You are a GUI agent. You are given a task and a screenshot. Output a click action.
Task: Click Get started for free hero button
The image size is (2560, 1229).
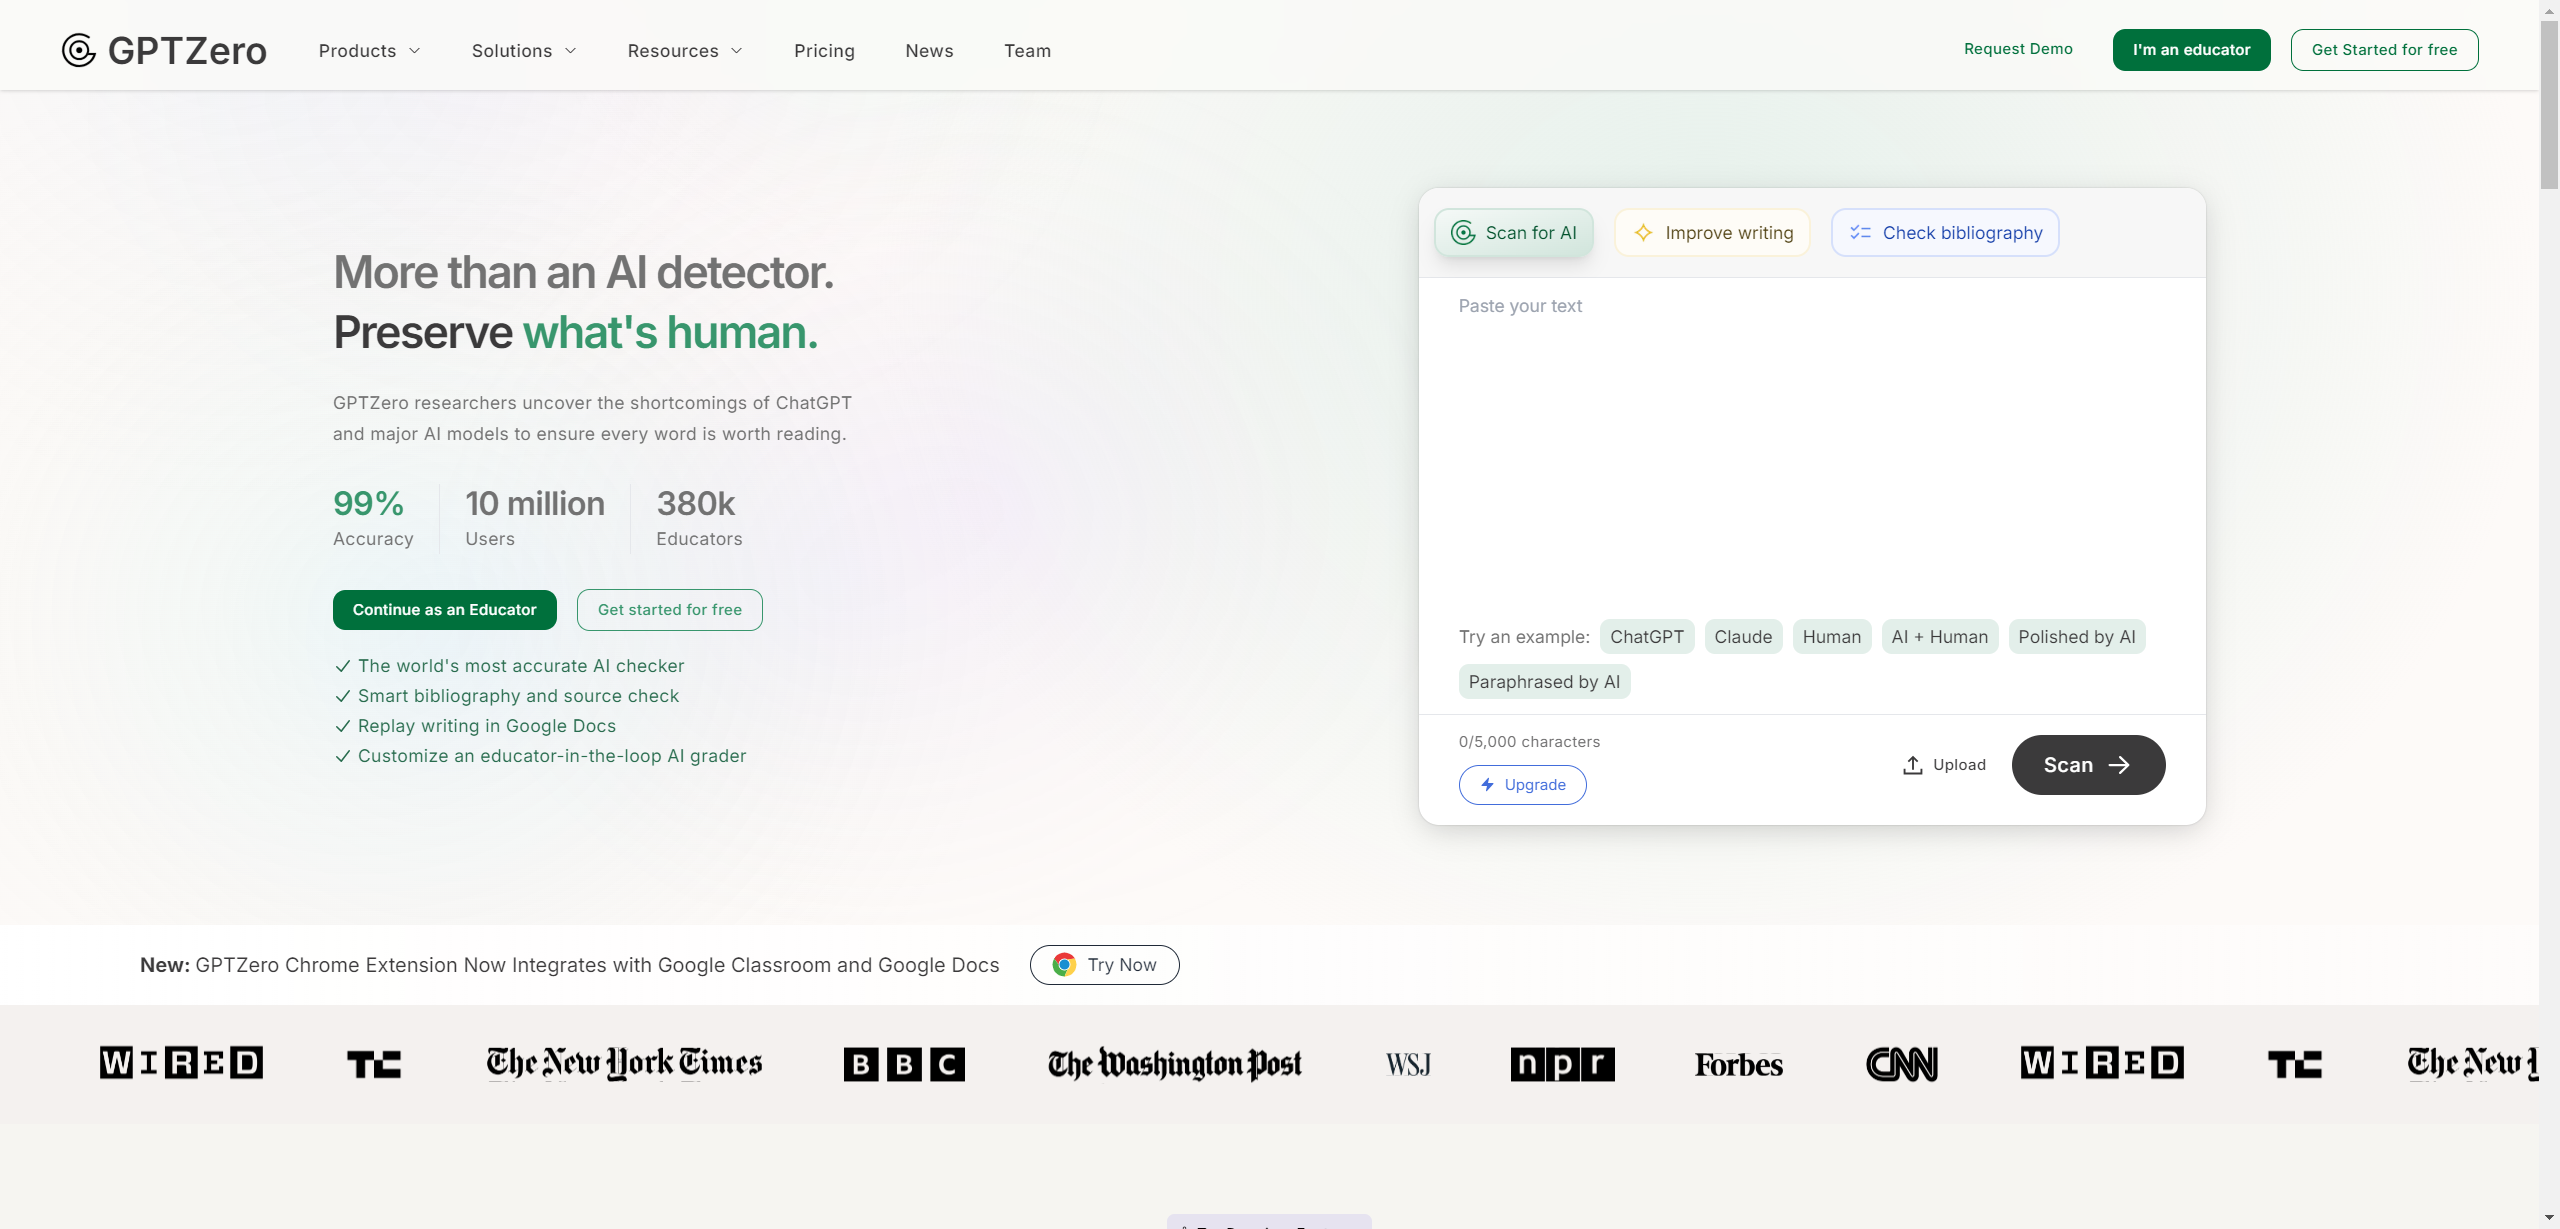tap(669, 610)
